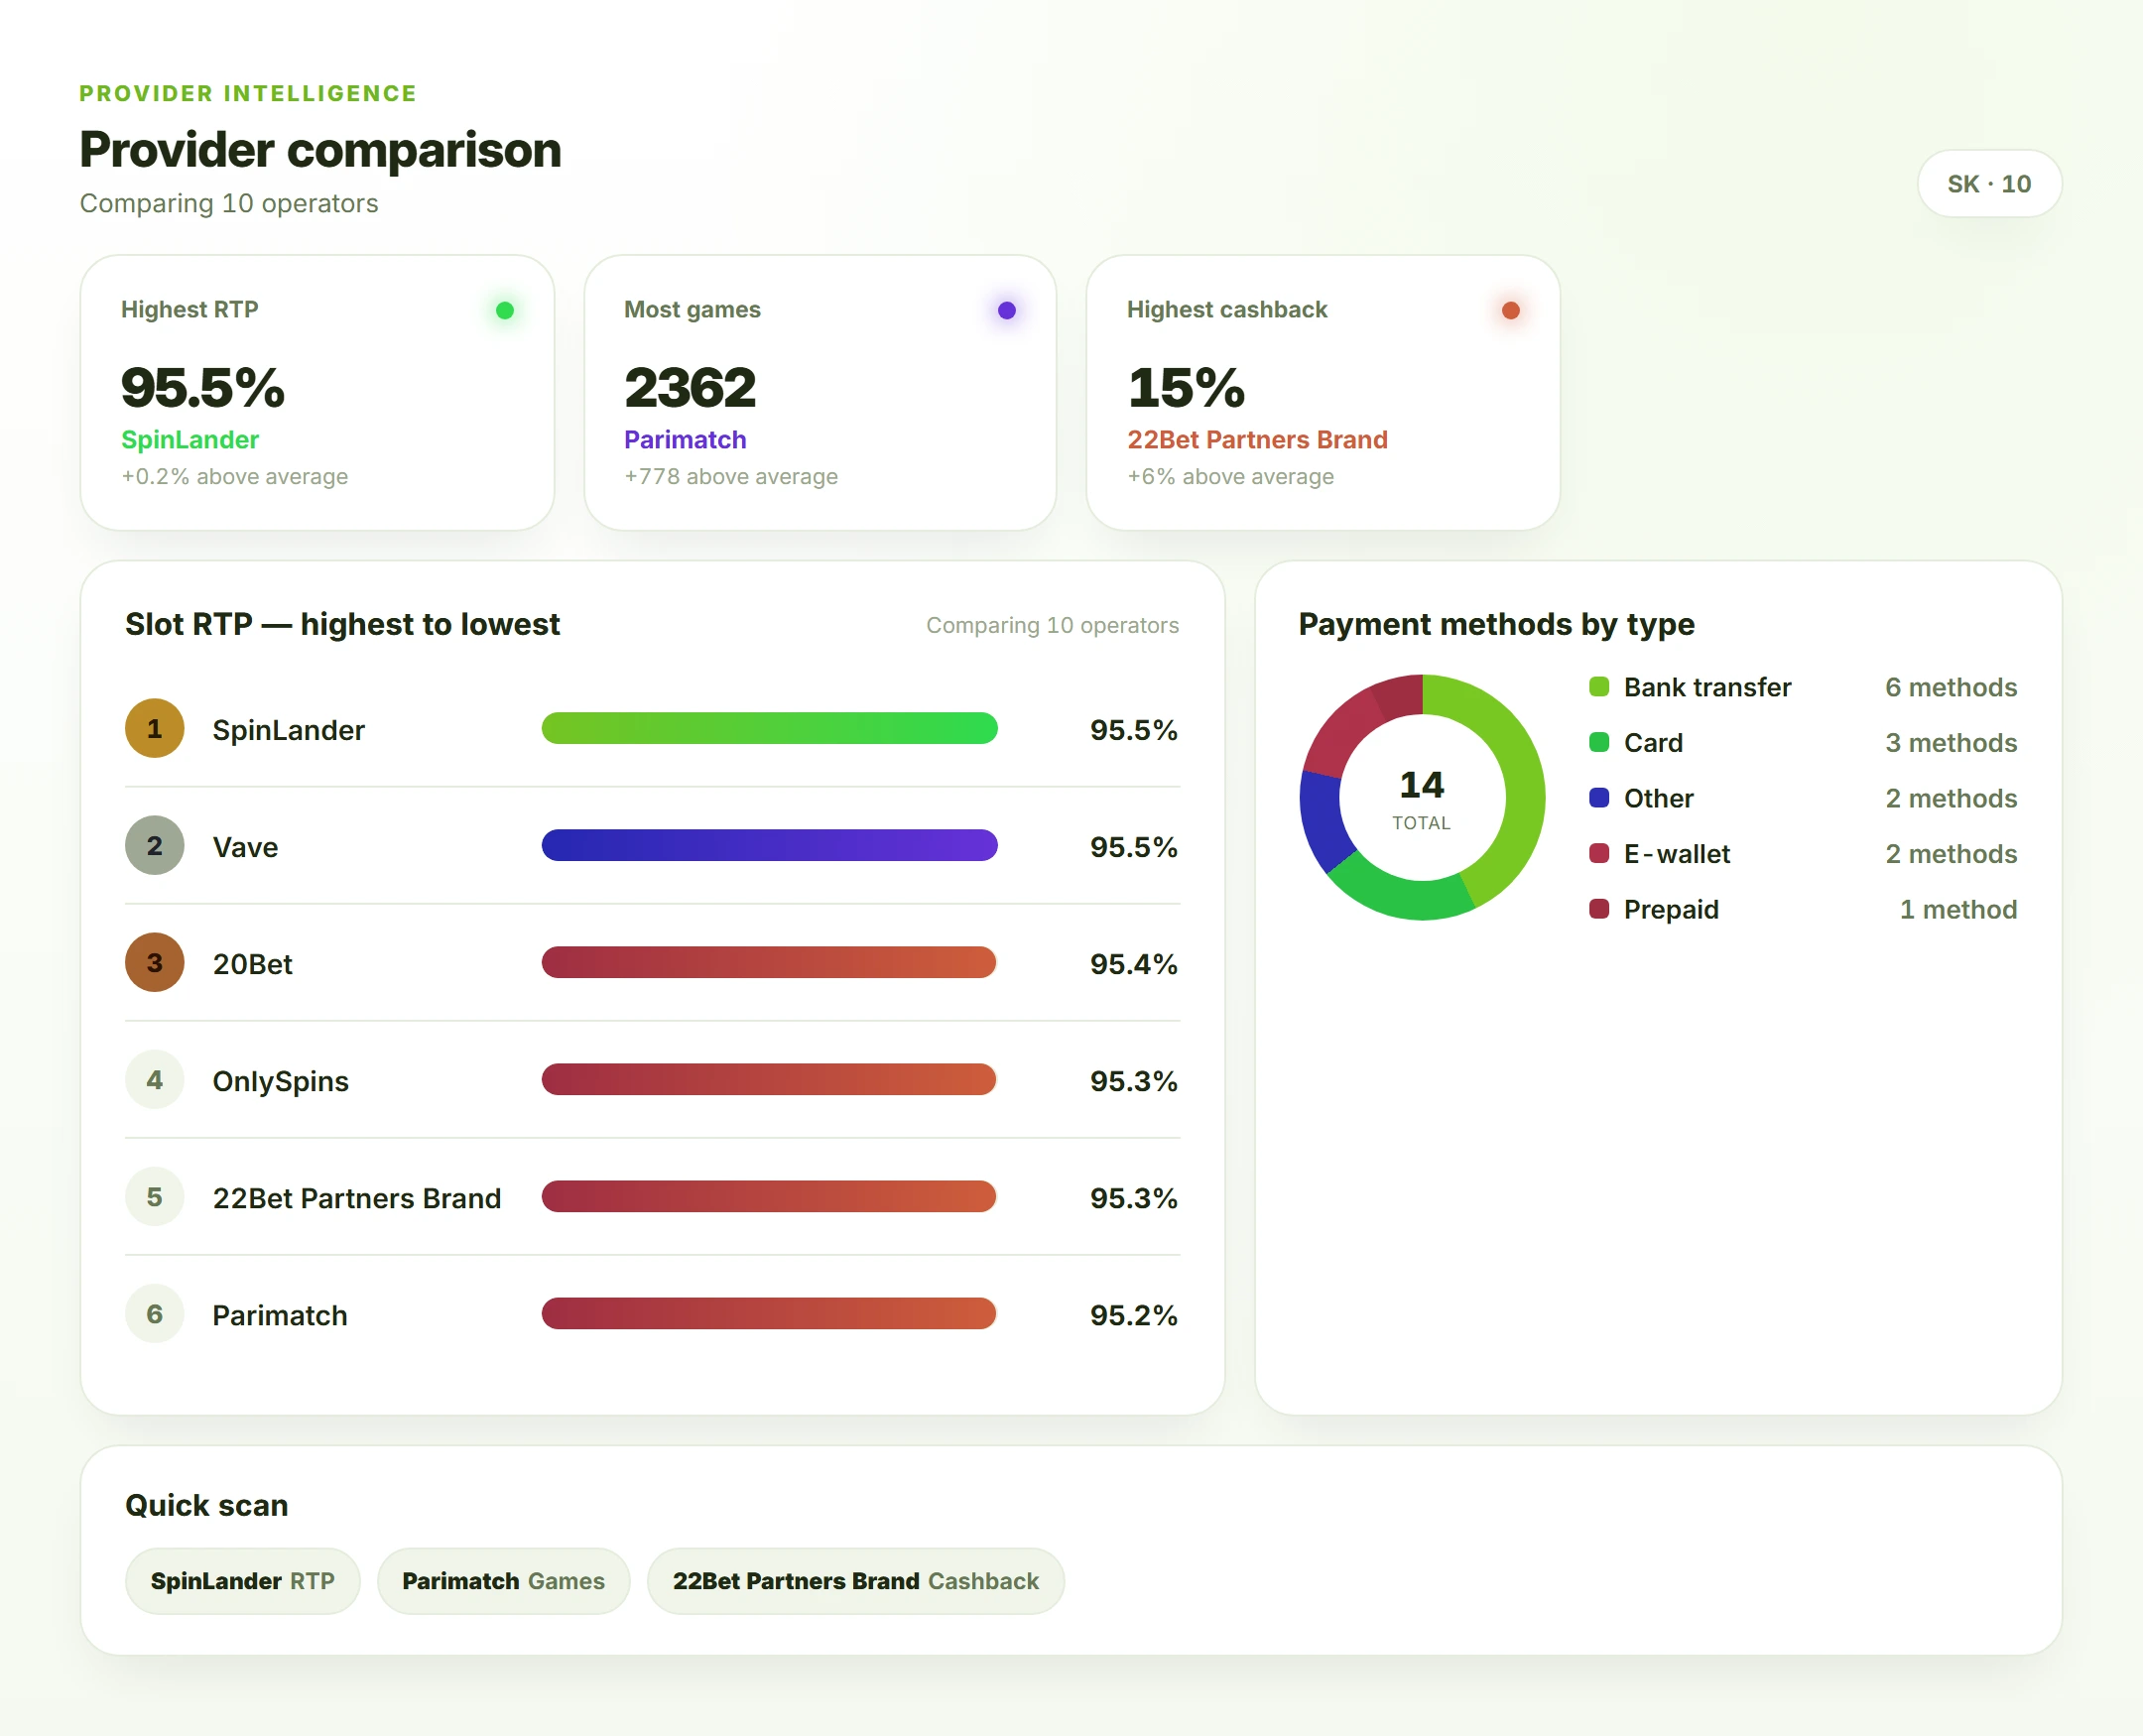Viewport: 2143px width, 1736px height.
Task: Click the E-wallet legend color swatch
Action: click(x=1599, y=854)
